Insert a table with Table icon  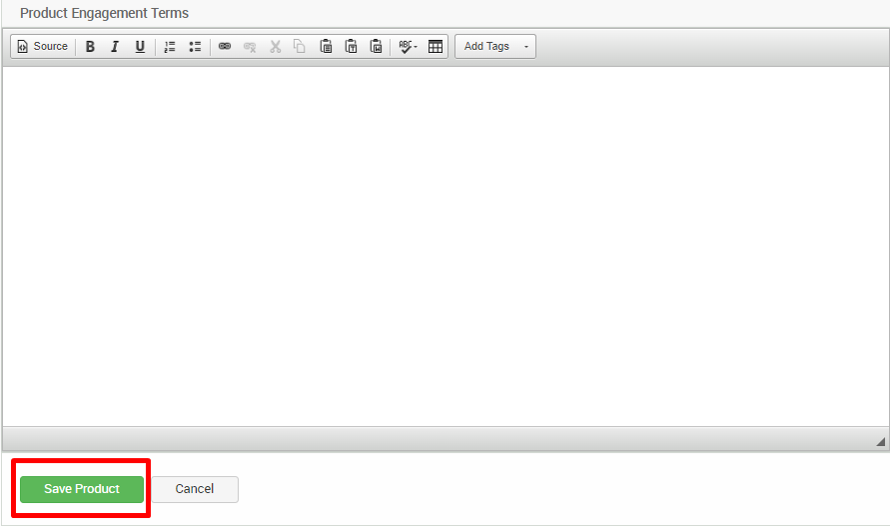[435, 47]
